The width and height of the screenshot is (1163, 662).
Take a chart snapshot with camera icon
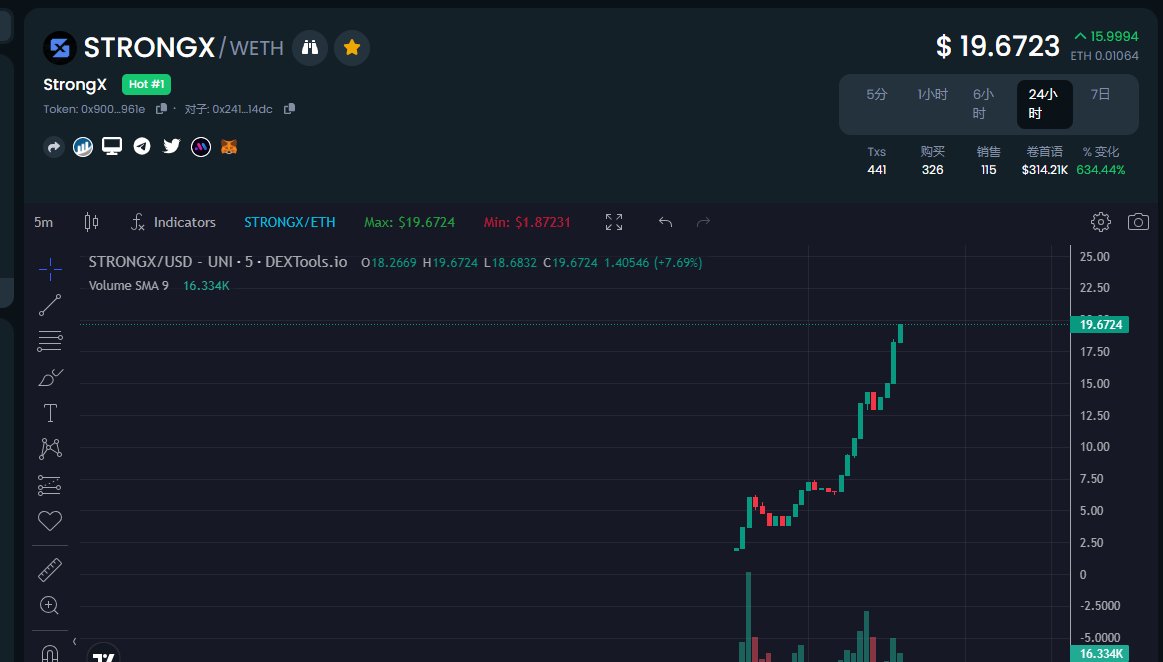pos(1138,222)
